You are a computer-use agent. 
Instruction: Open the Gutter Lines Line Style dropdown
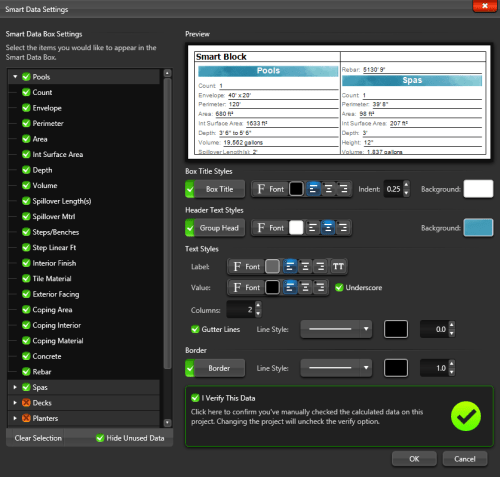[x=336, y=329]
